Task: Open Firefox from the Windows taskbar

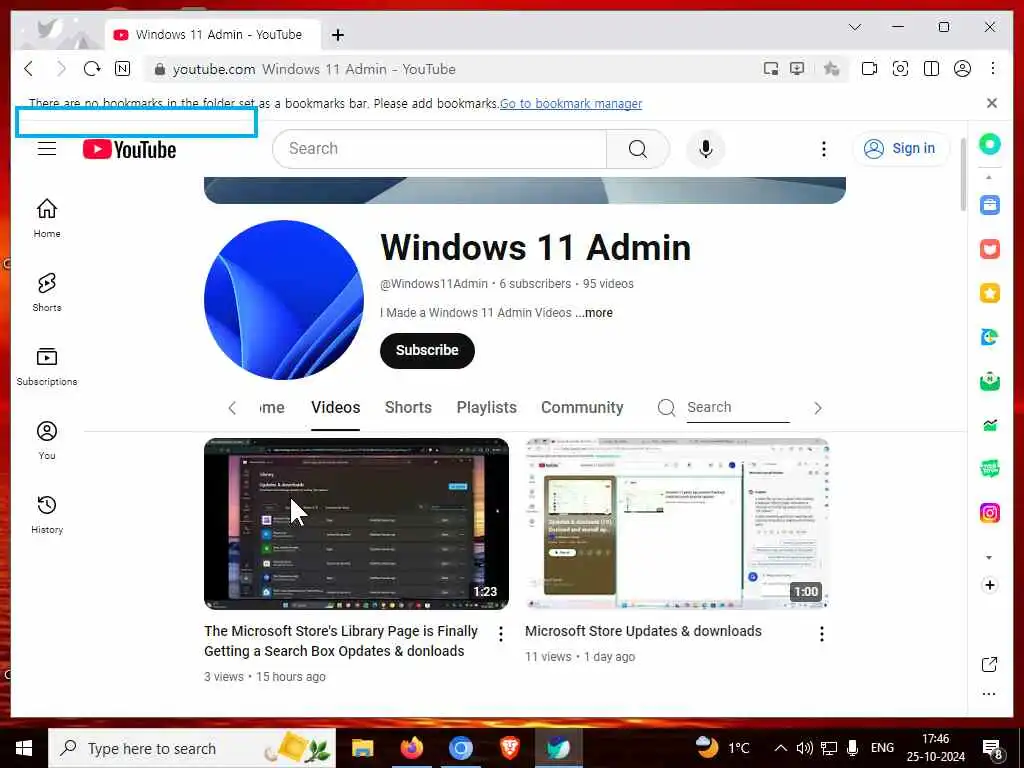Action: (411, 748)
